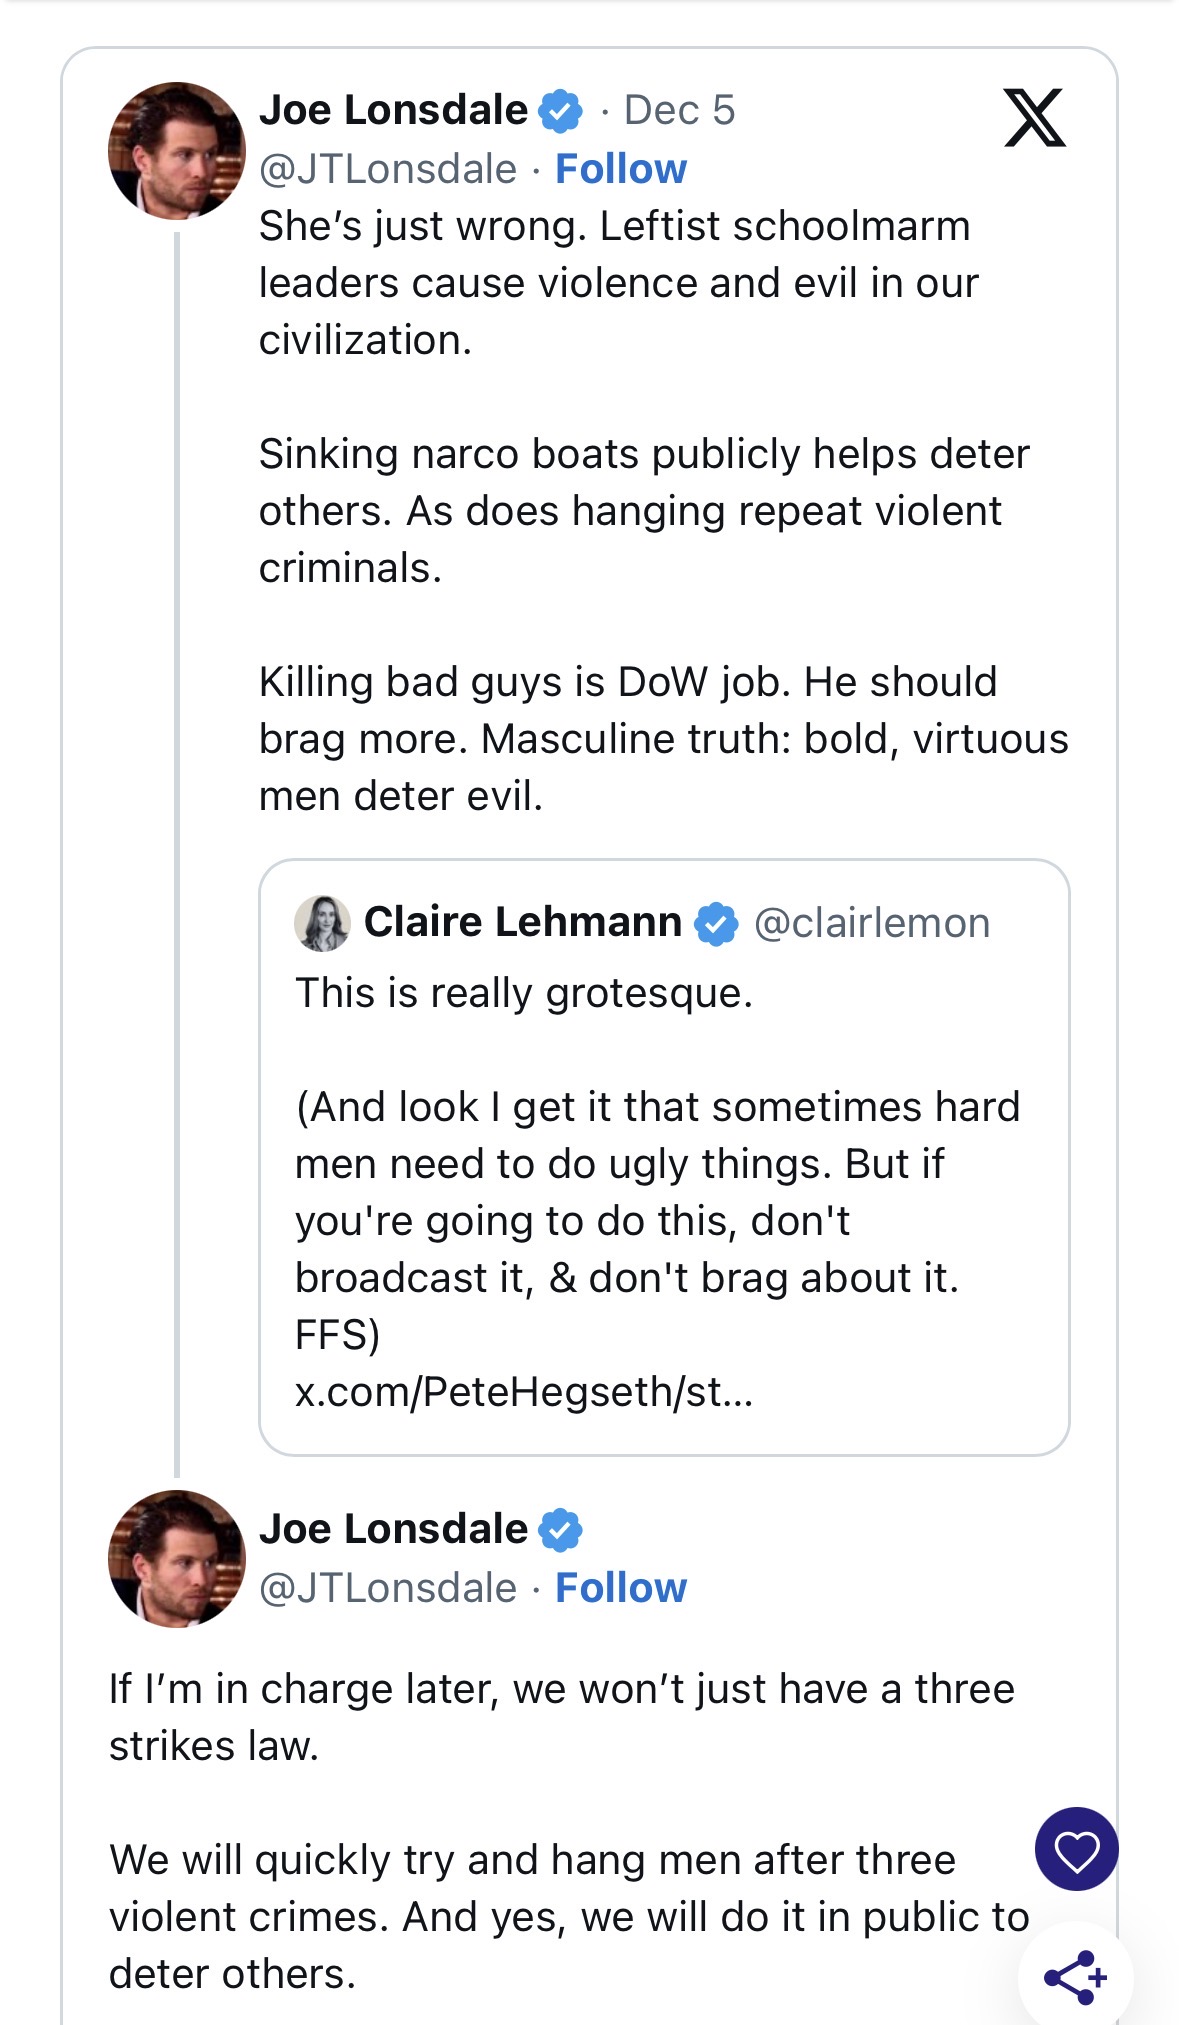
Task: Open the X logo link
Action: 1035,118
